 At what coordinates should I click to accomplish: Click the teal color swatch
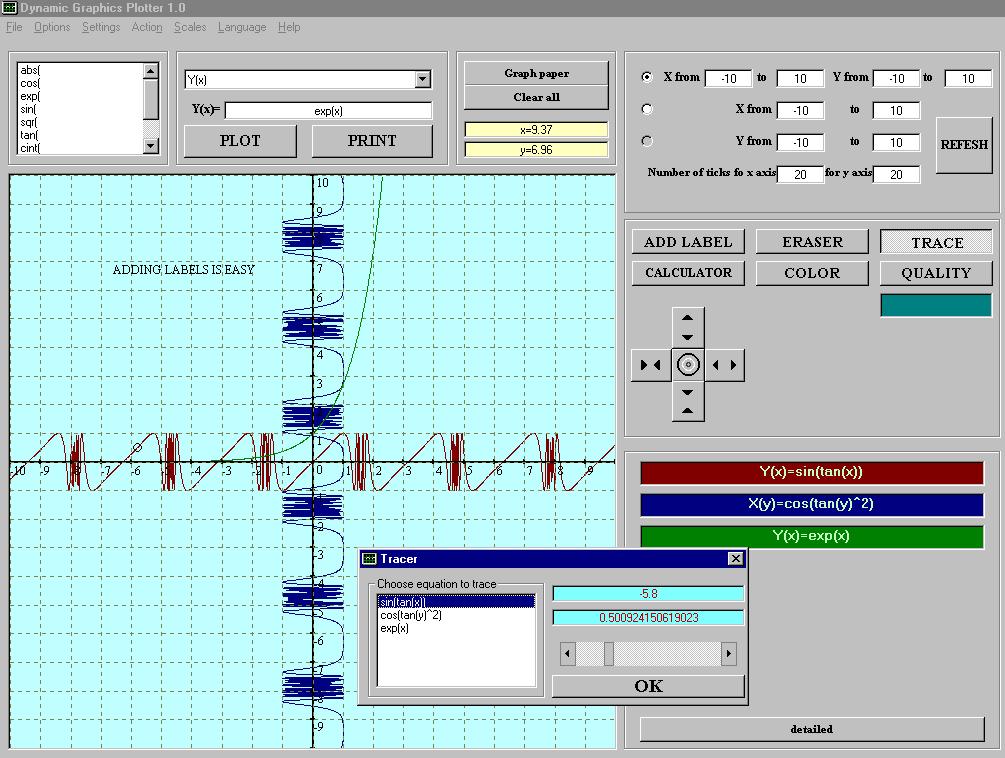(936, 305)
